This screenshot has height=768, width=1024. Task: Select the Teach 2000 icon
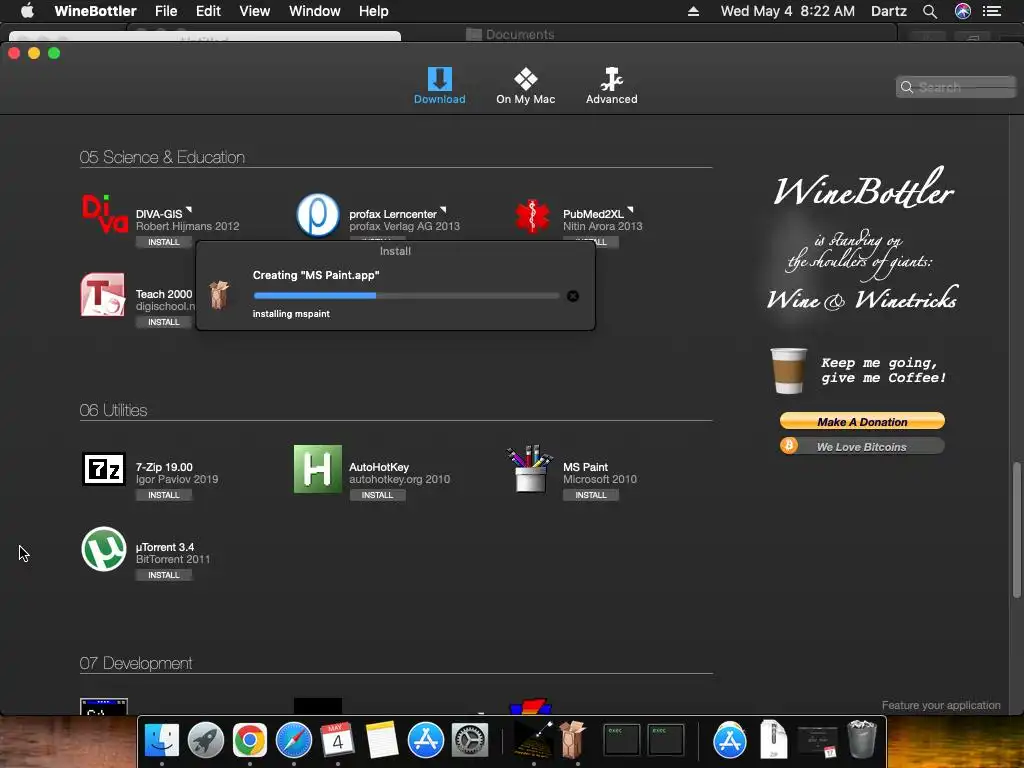point(103,295)
